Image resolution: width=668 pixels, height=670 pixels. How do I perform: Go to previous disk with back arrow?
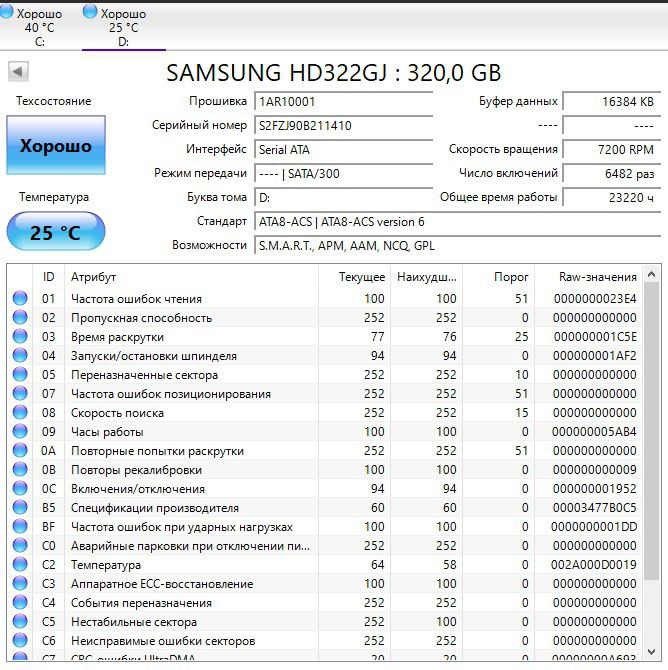(18, 71)
